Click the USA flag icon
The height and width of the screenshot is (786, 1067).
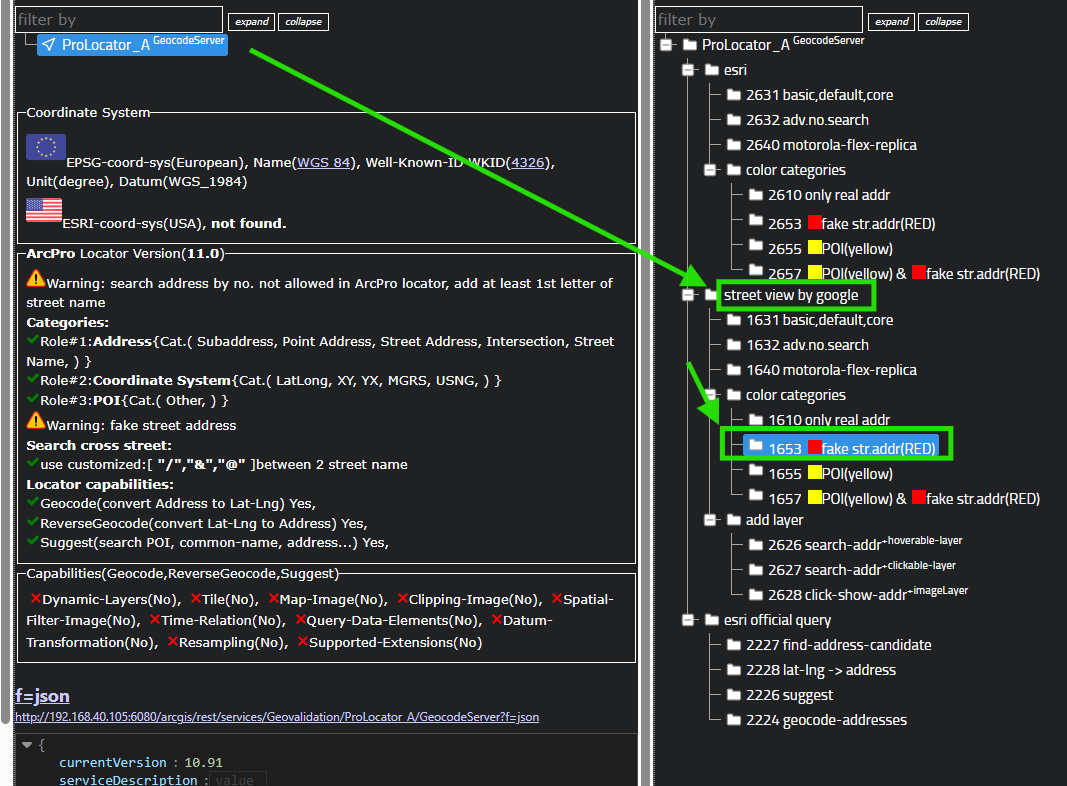(44, 210)
